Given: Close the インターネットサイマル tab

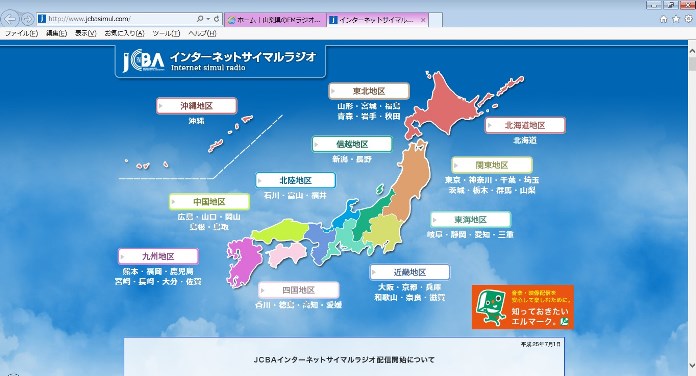Looking at the screenshot, I should pyautogui.click(x=423, y=20).
